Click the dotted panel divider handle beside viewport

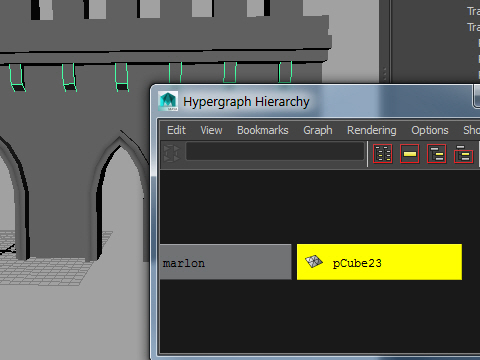(x=385, y=74)
